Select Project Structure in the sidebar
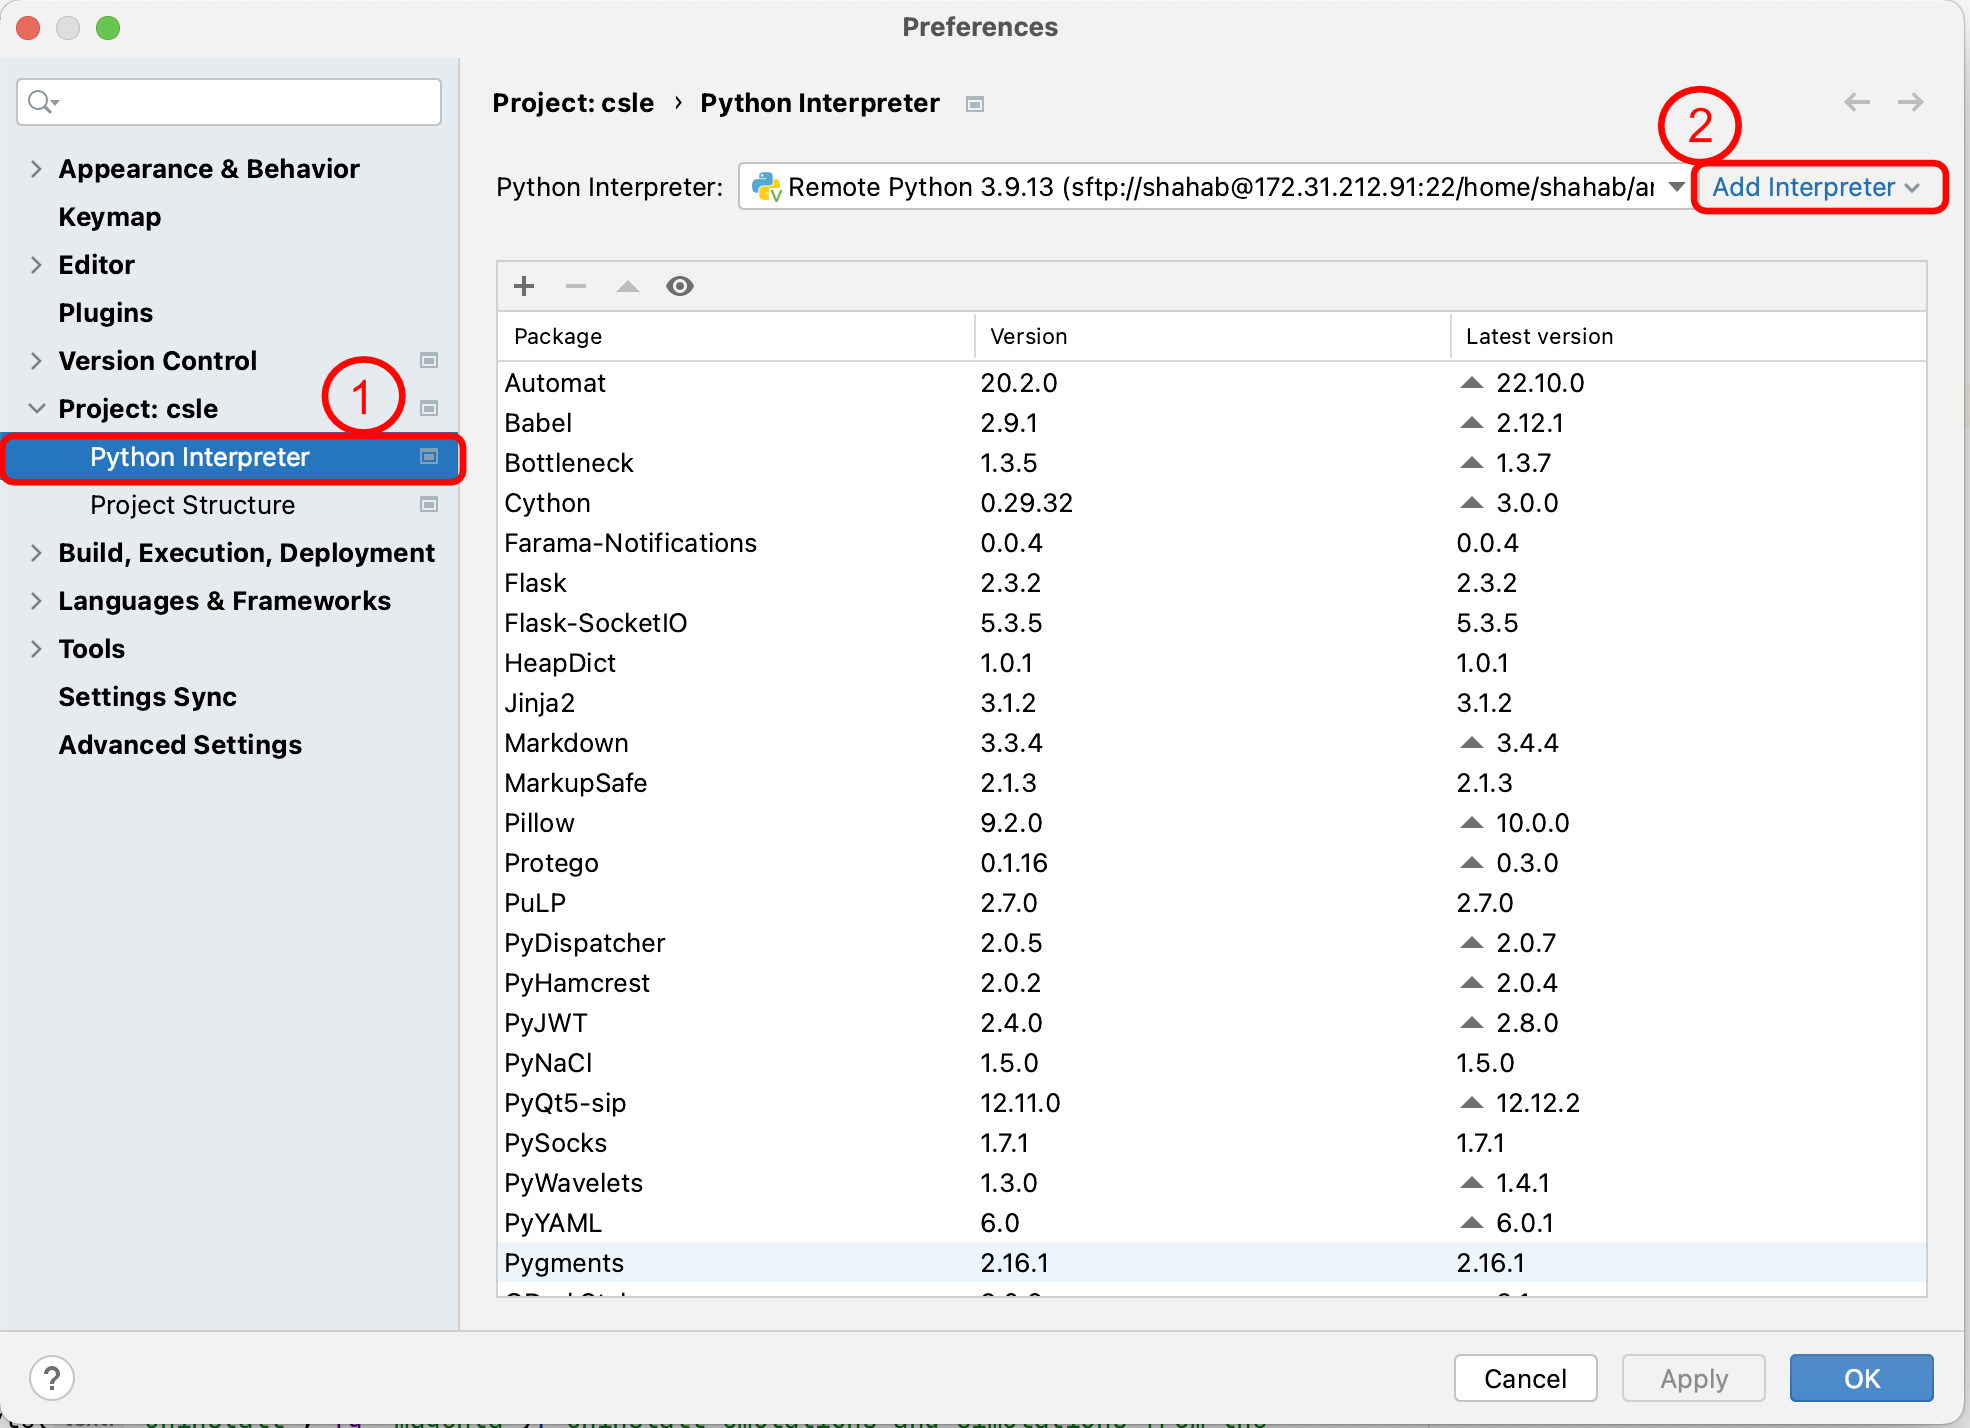This screenshot has width=1970, height=1428. click(192, 505)
